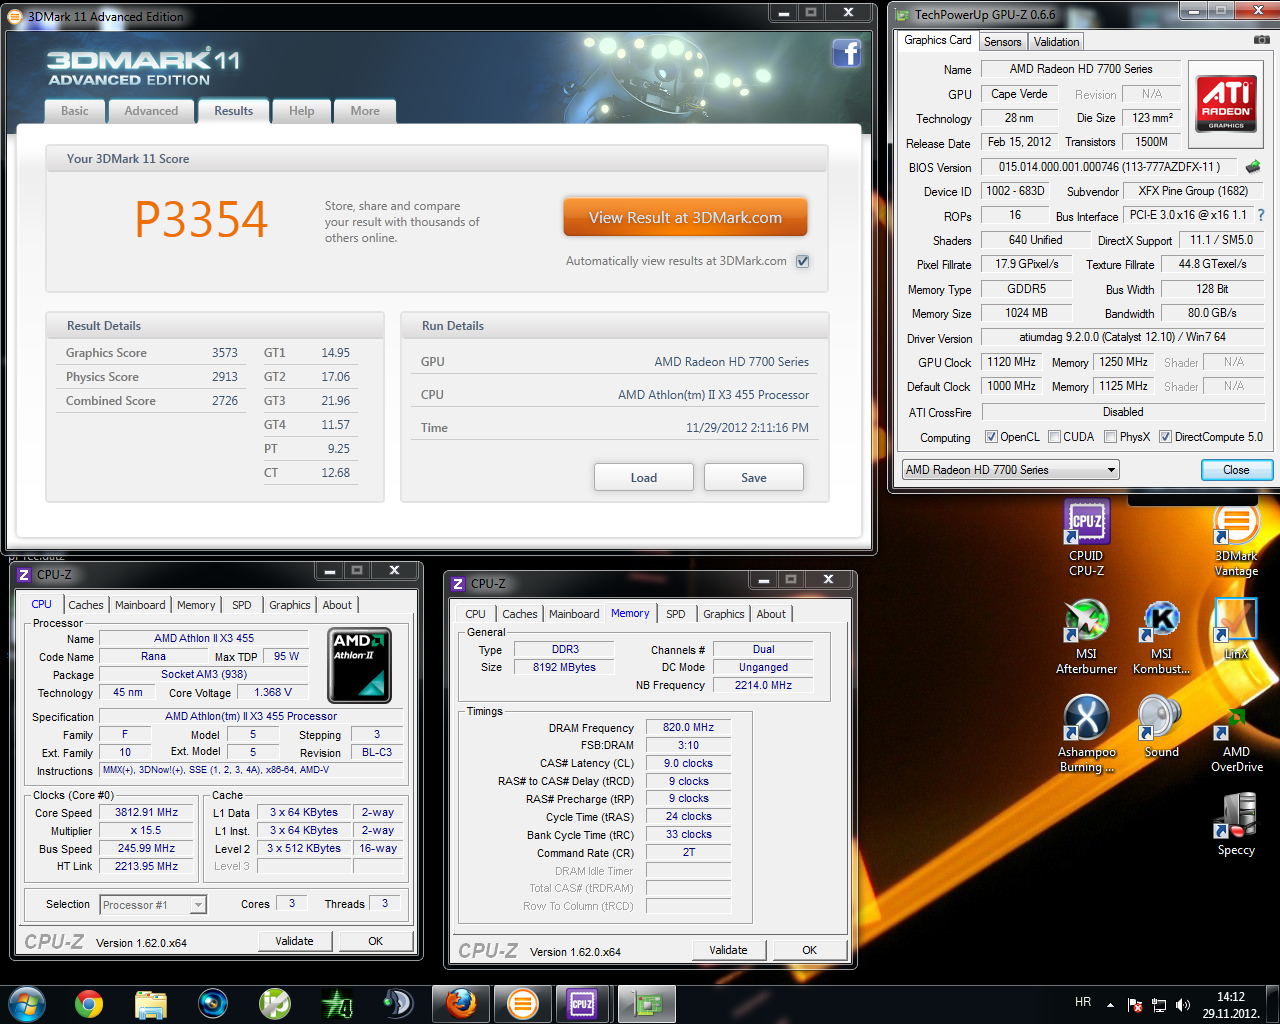Viewport: 1280px width, 1024px height.
Task: Click the Action Center flag tray icon
Action: coord(1135,1004)
